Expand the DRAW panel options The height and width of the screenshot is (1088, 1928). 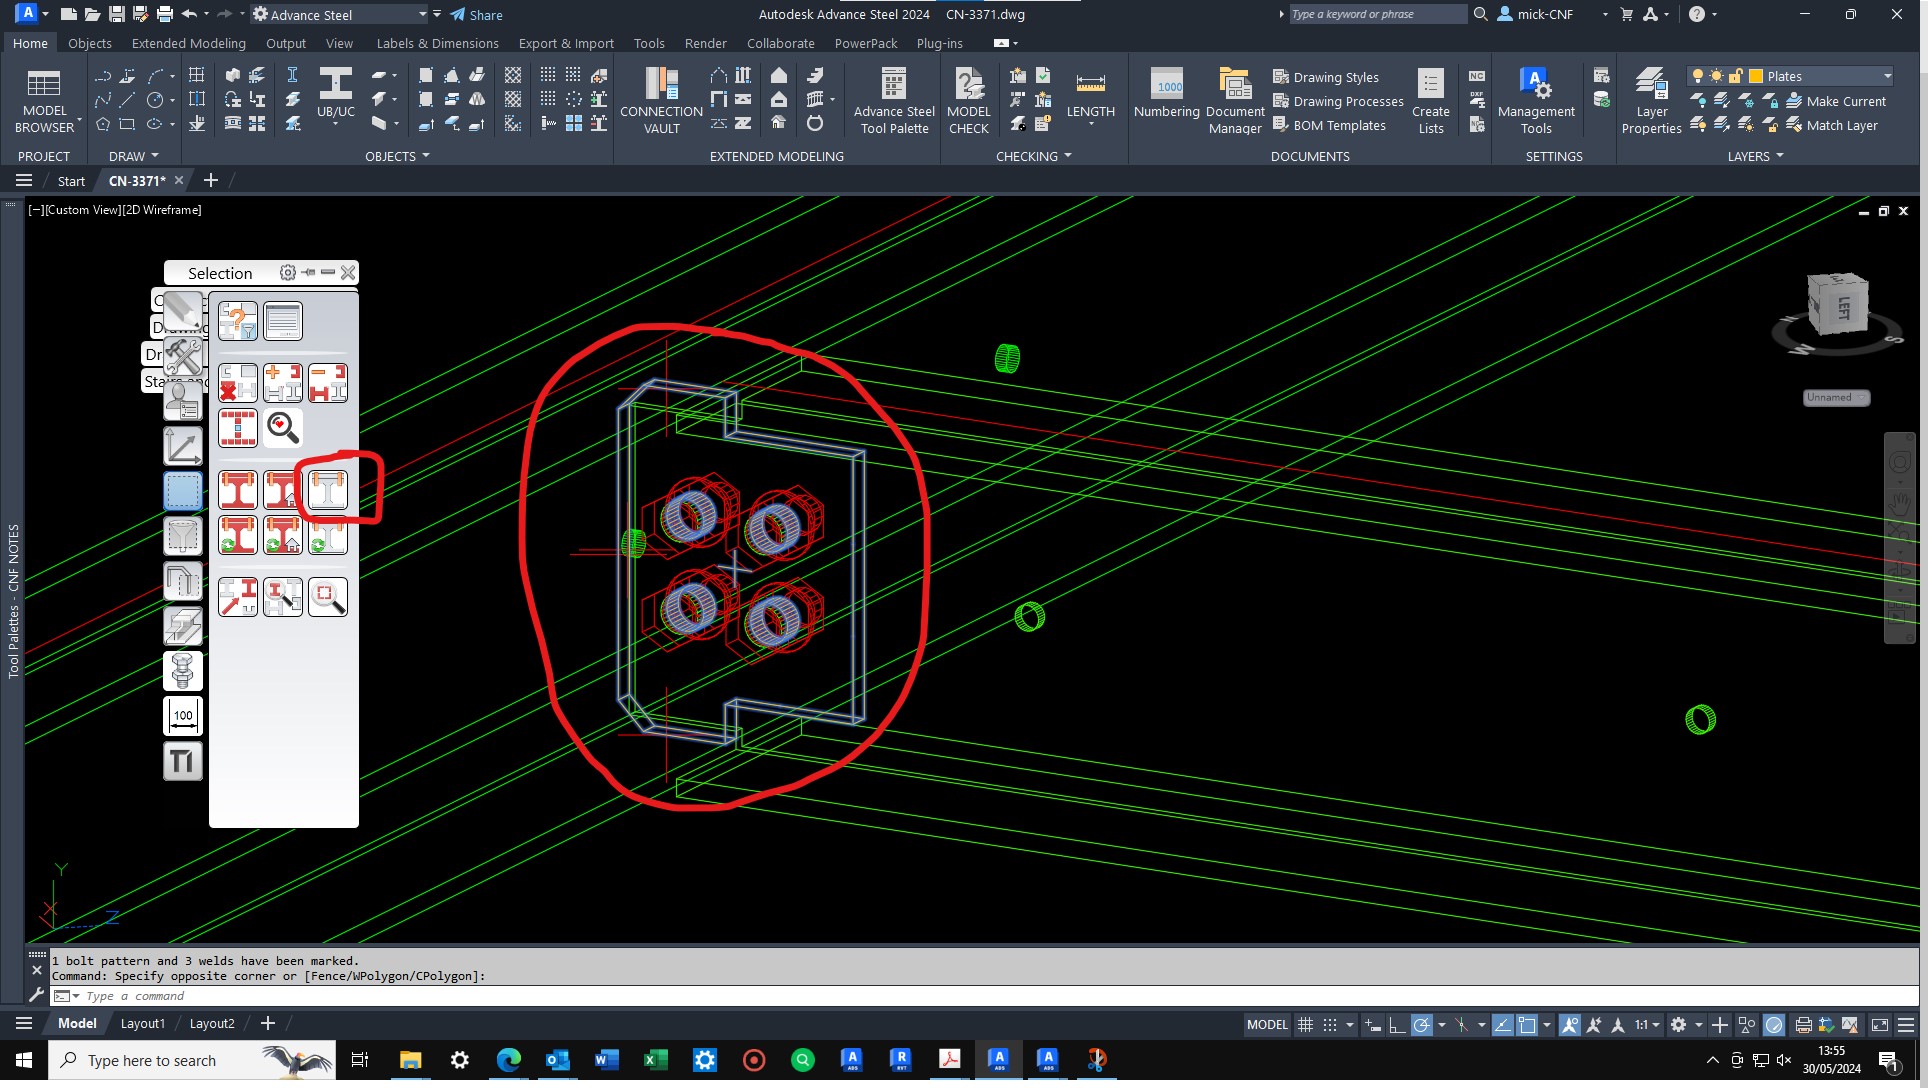point(156,155)
